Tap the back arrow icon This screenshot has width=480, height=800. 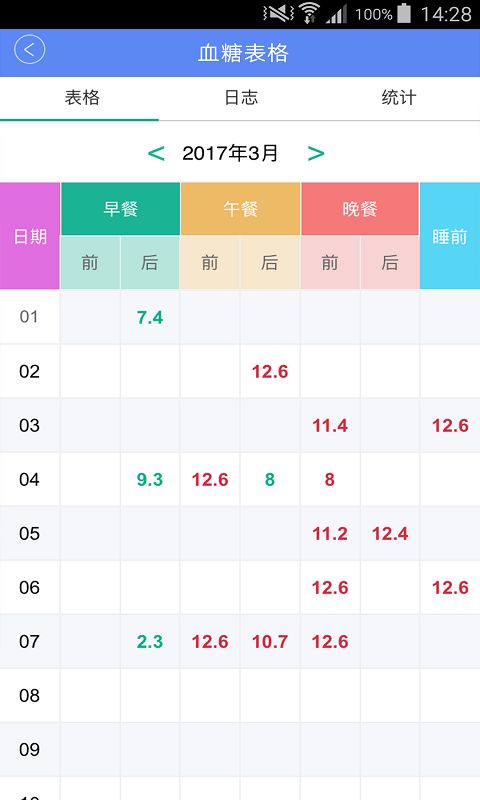30,49
